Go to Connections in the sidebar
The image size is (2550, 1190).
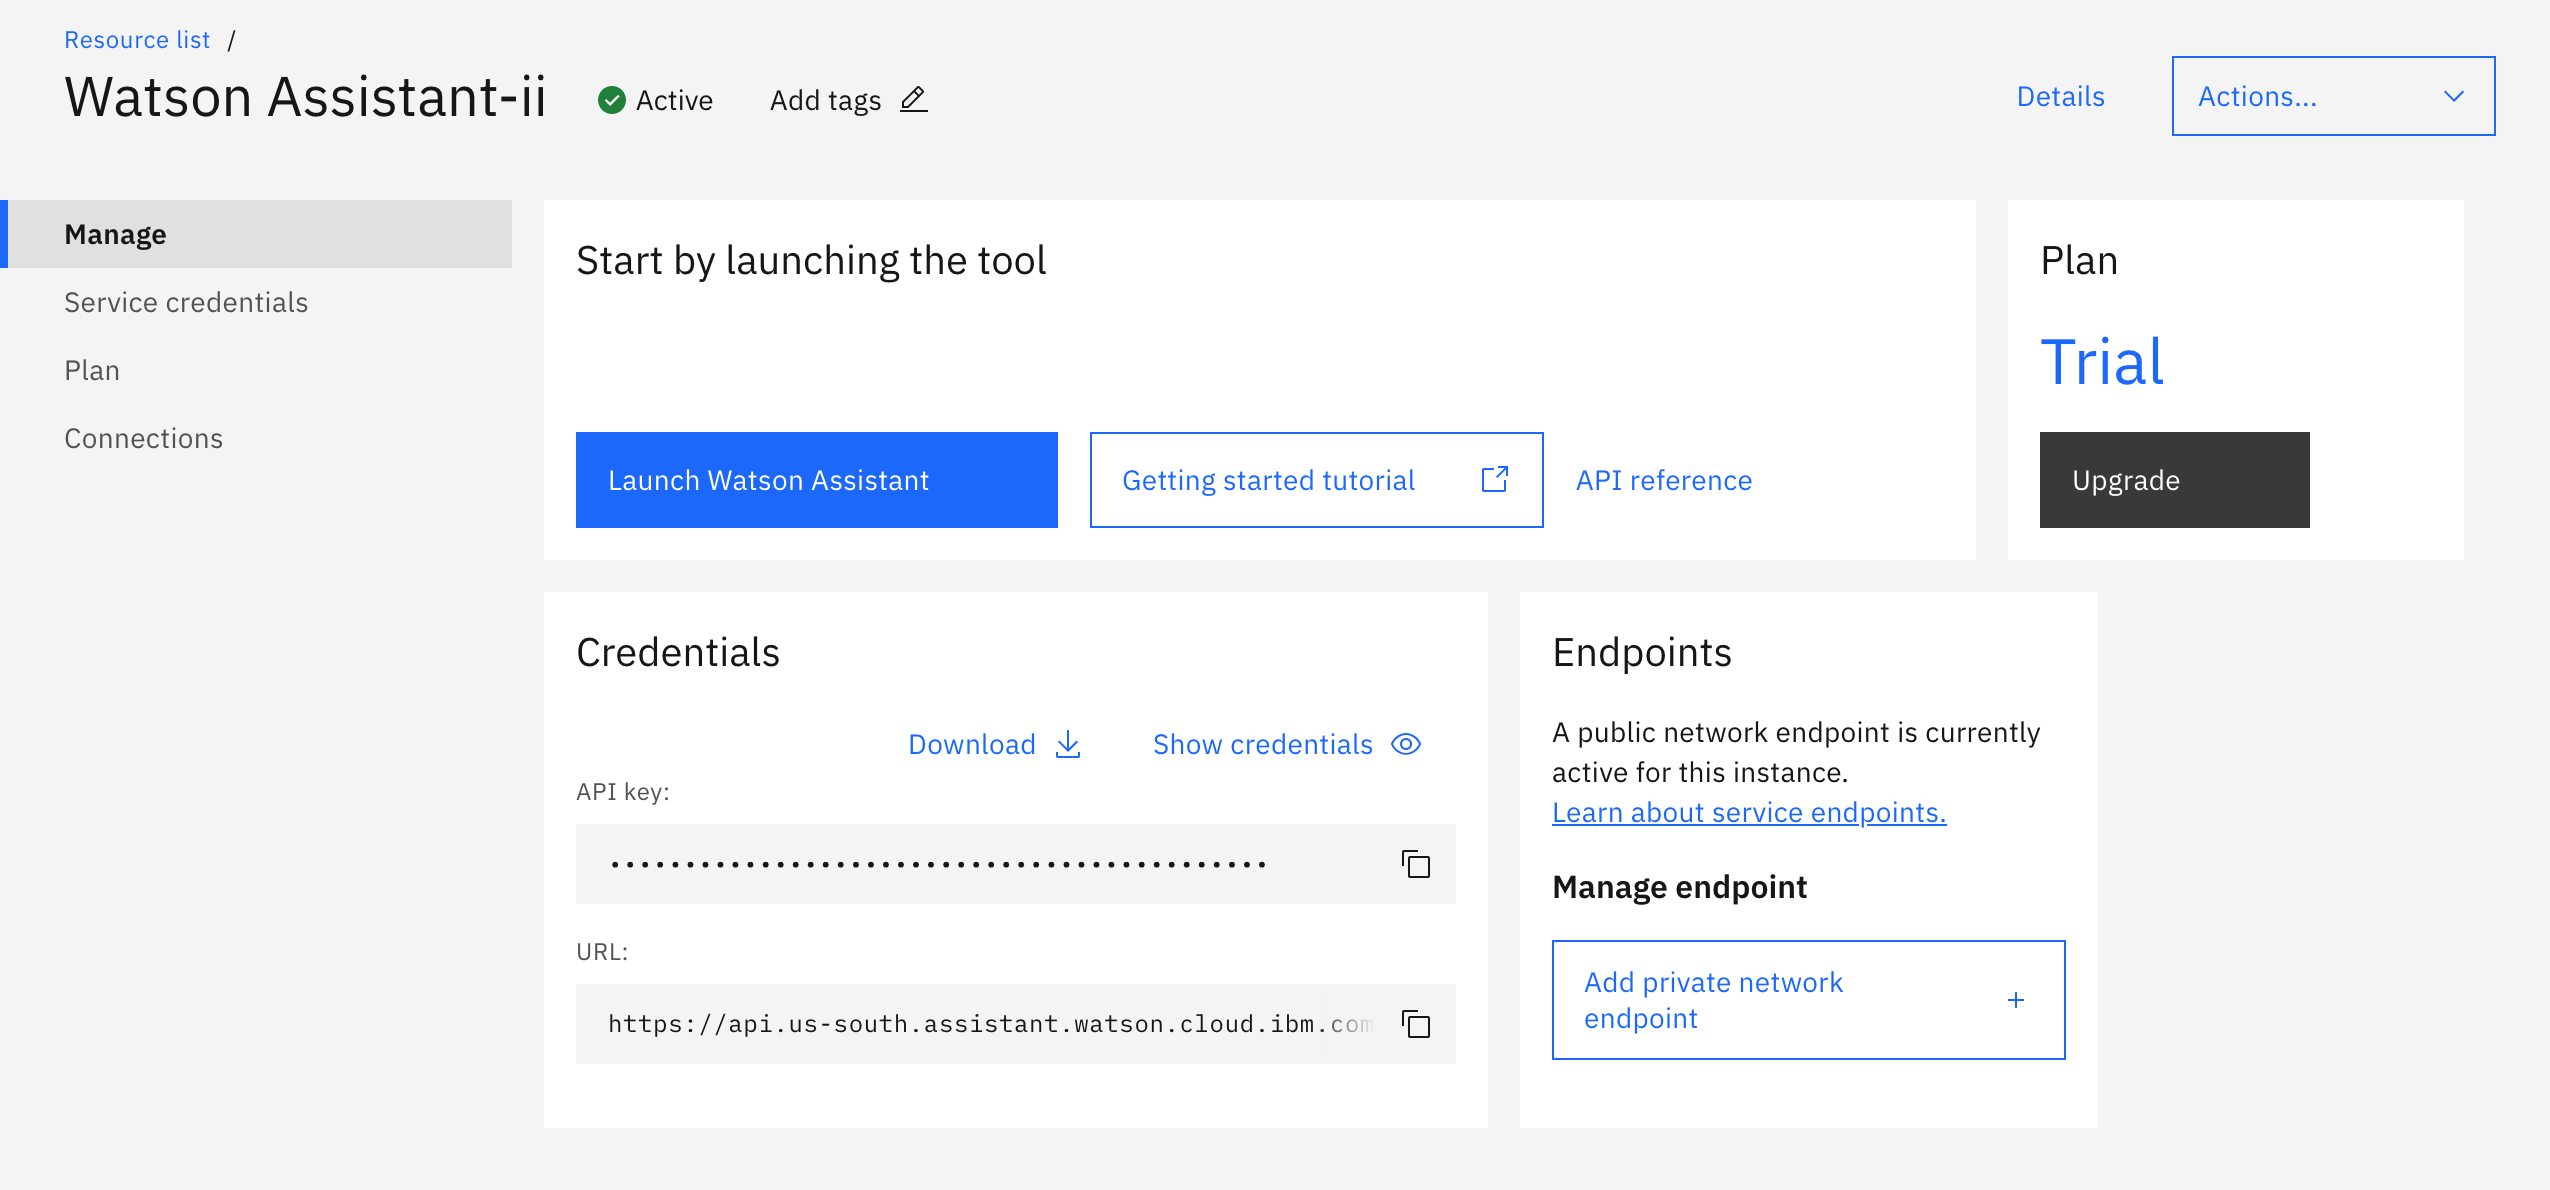coord(143,438)
